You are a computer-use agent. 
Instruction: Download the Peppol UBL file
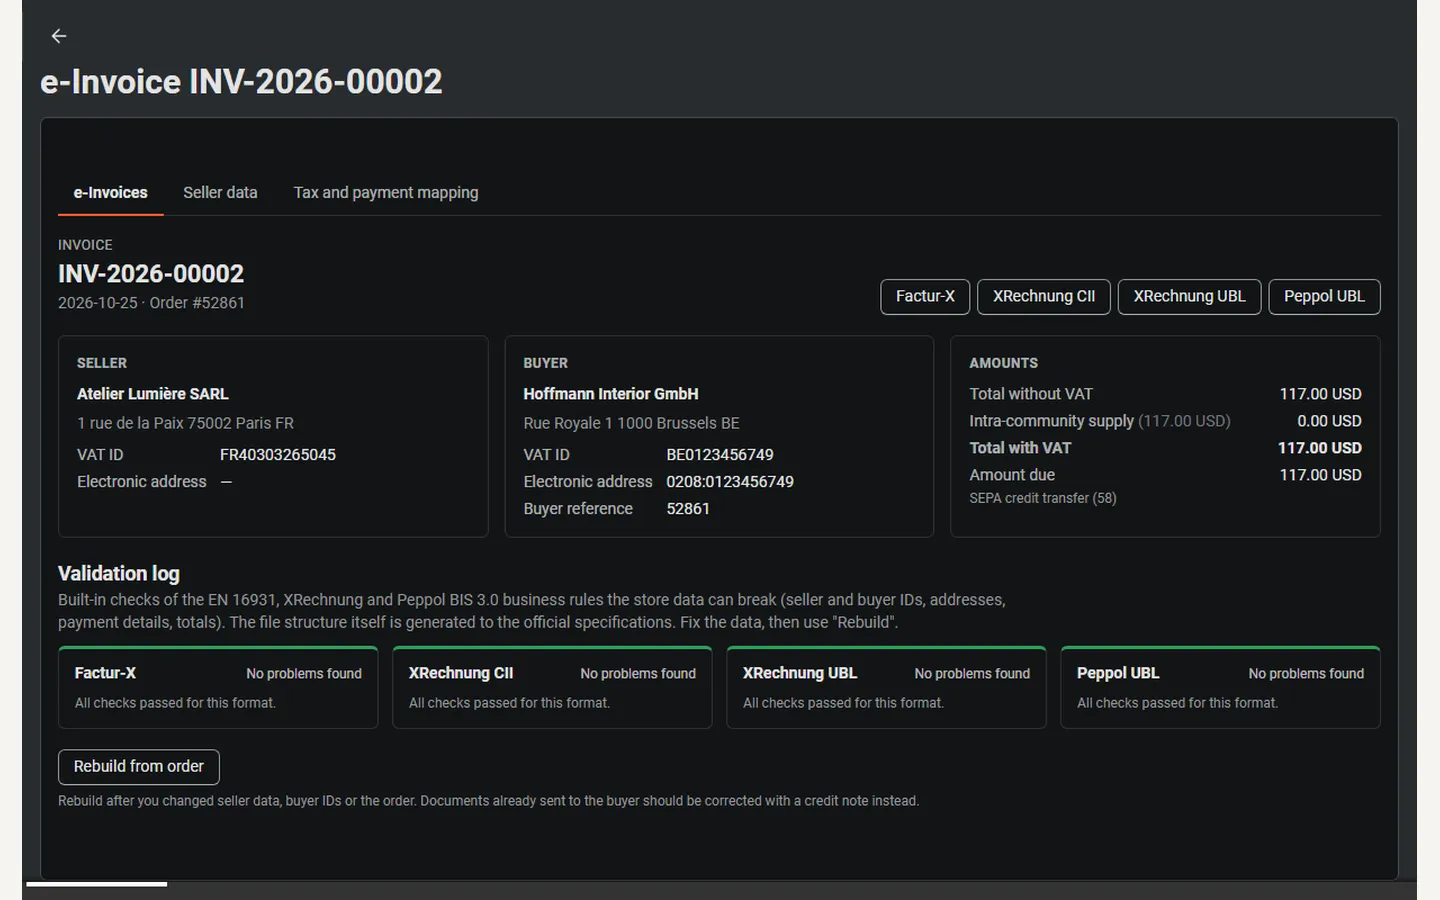tap(1324, 296)
